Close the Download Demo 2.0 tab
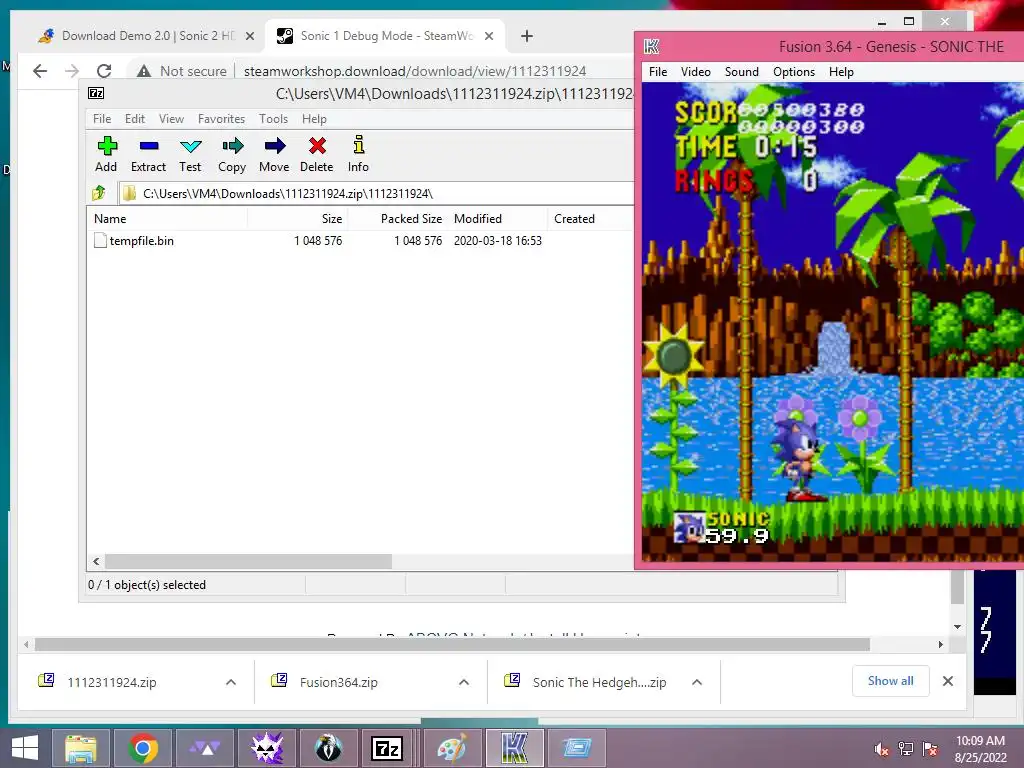 249,36
